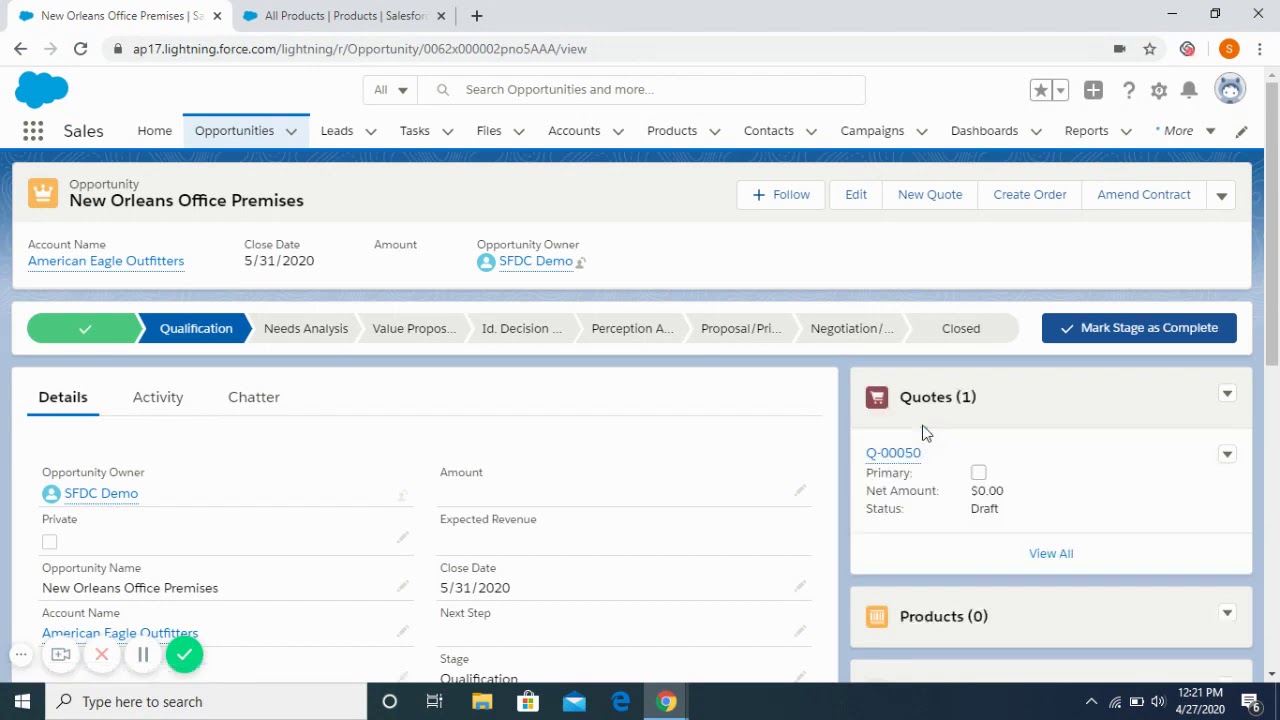Click the recorder webcam icon

pos(61,655)
